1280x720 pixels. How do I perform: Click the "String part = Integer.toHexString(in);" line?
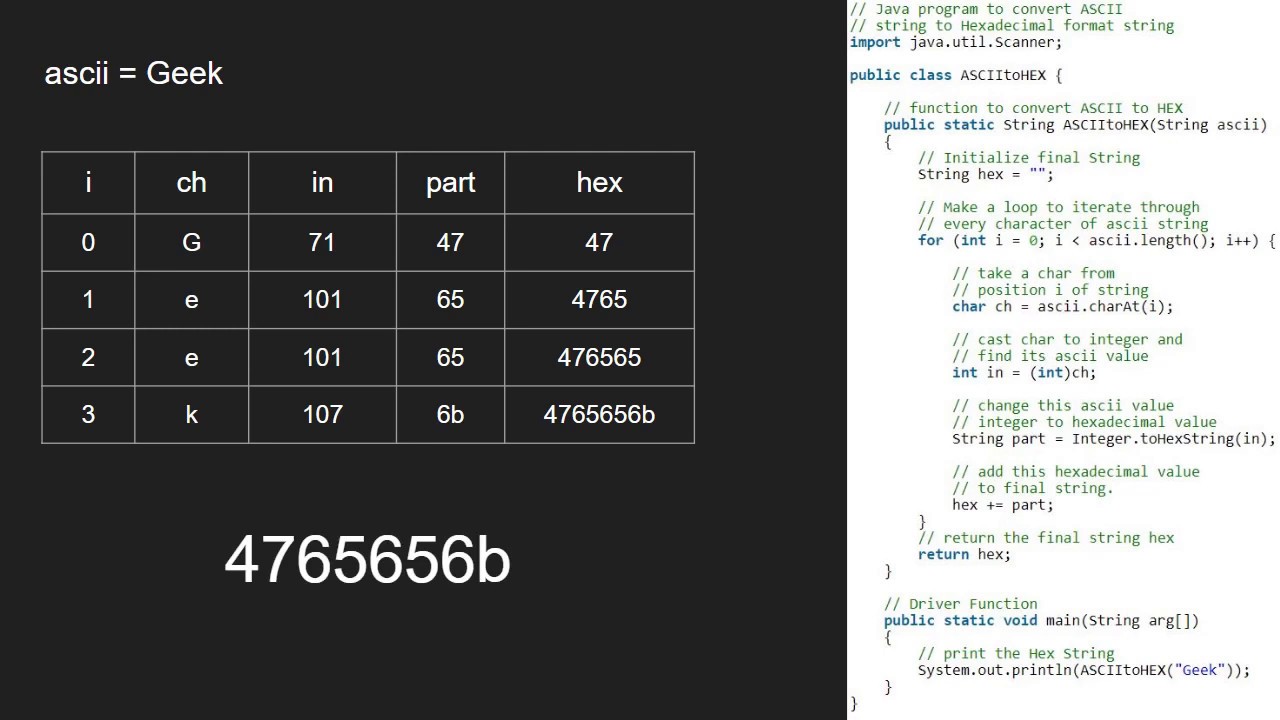click(1114, 438)
